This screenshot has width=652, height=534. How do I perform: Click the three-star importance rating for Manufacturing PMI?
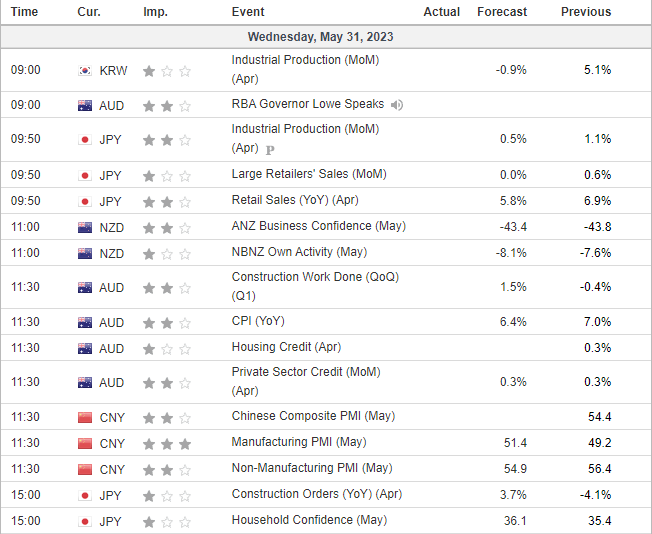(x=167, y=444)
